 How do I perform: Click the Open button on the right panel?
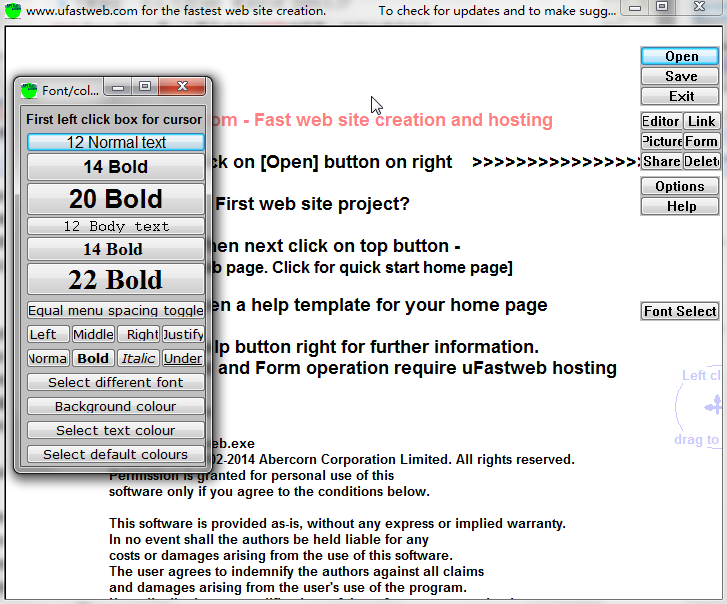click(680, 56)
